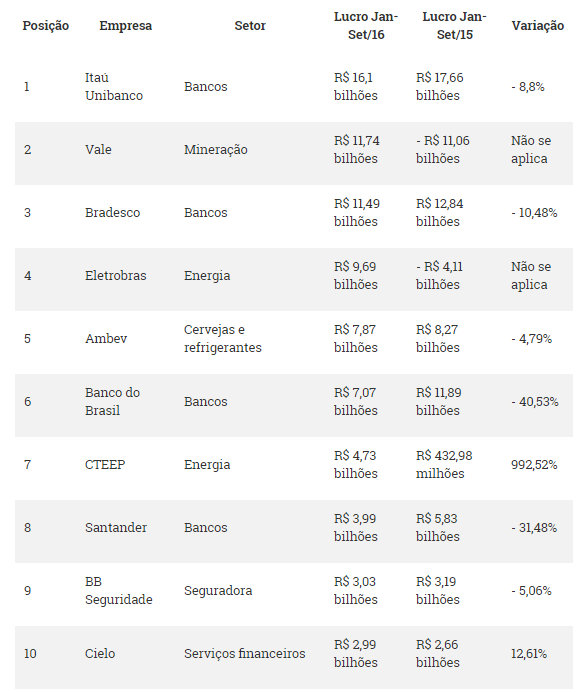Image resolution: width=584 pixels, height=692 pixels.
Task: Click the BB Seguridade cell
Action: [118, 590]
